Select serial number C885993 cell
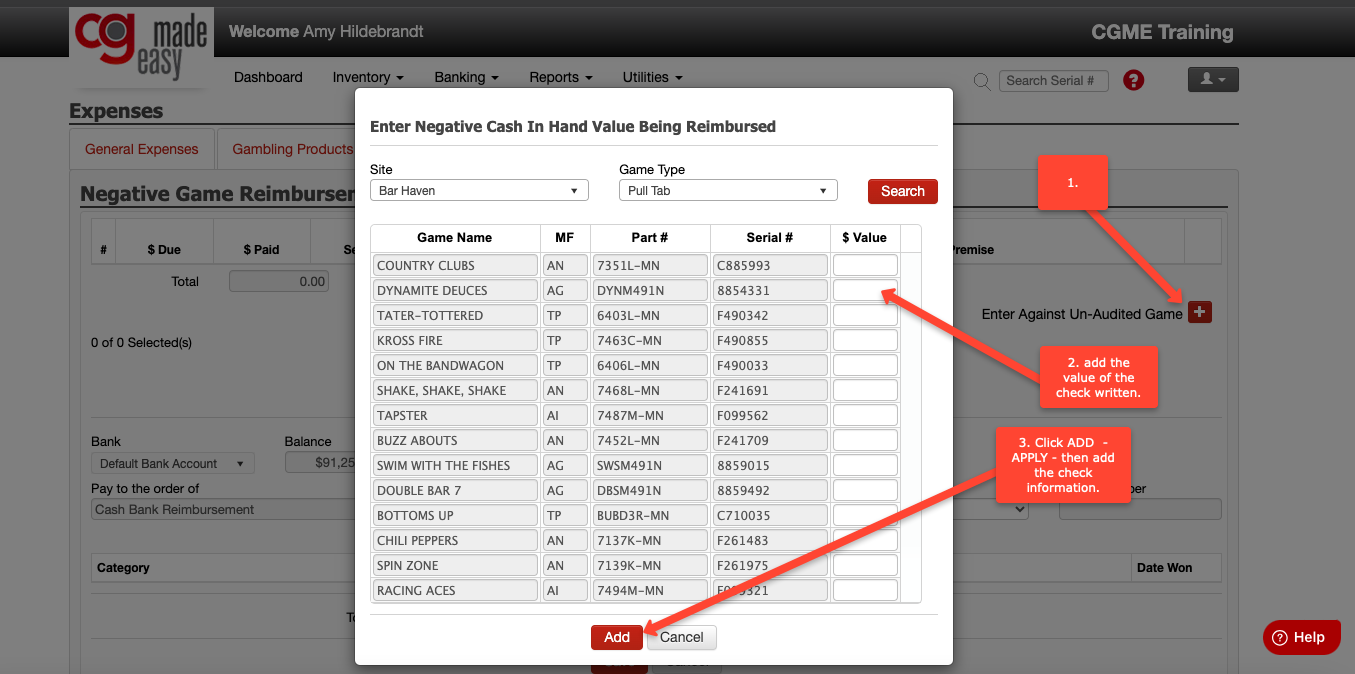The height and width of the screenshot is (674, 1355). point(770,265)
